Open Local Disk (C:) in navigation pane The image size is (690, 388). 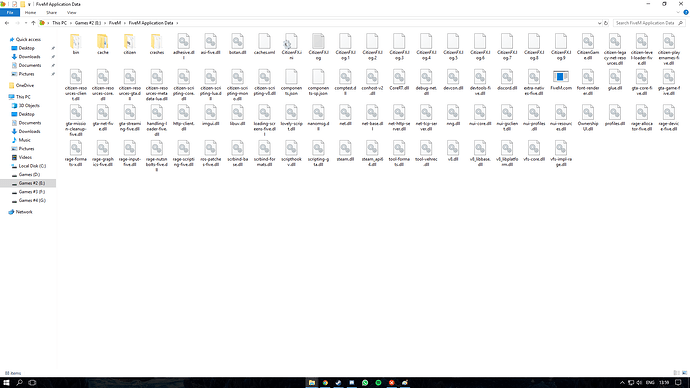32,166
